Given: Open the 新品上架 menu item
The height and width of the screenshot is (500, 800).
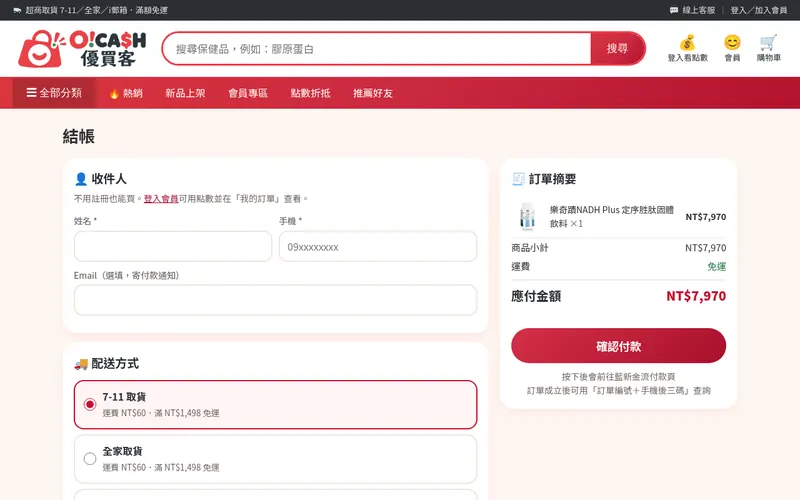Looking at the screenshot, I should tap(185, 93).
